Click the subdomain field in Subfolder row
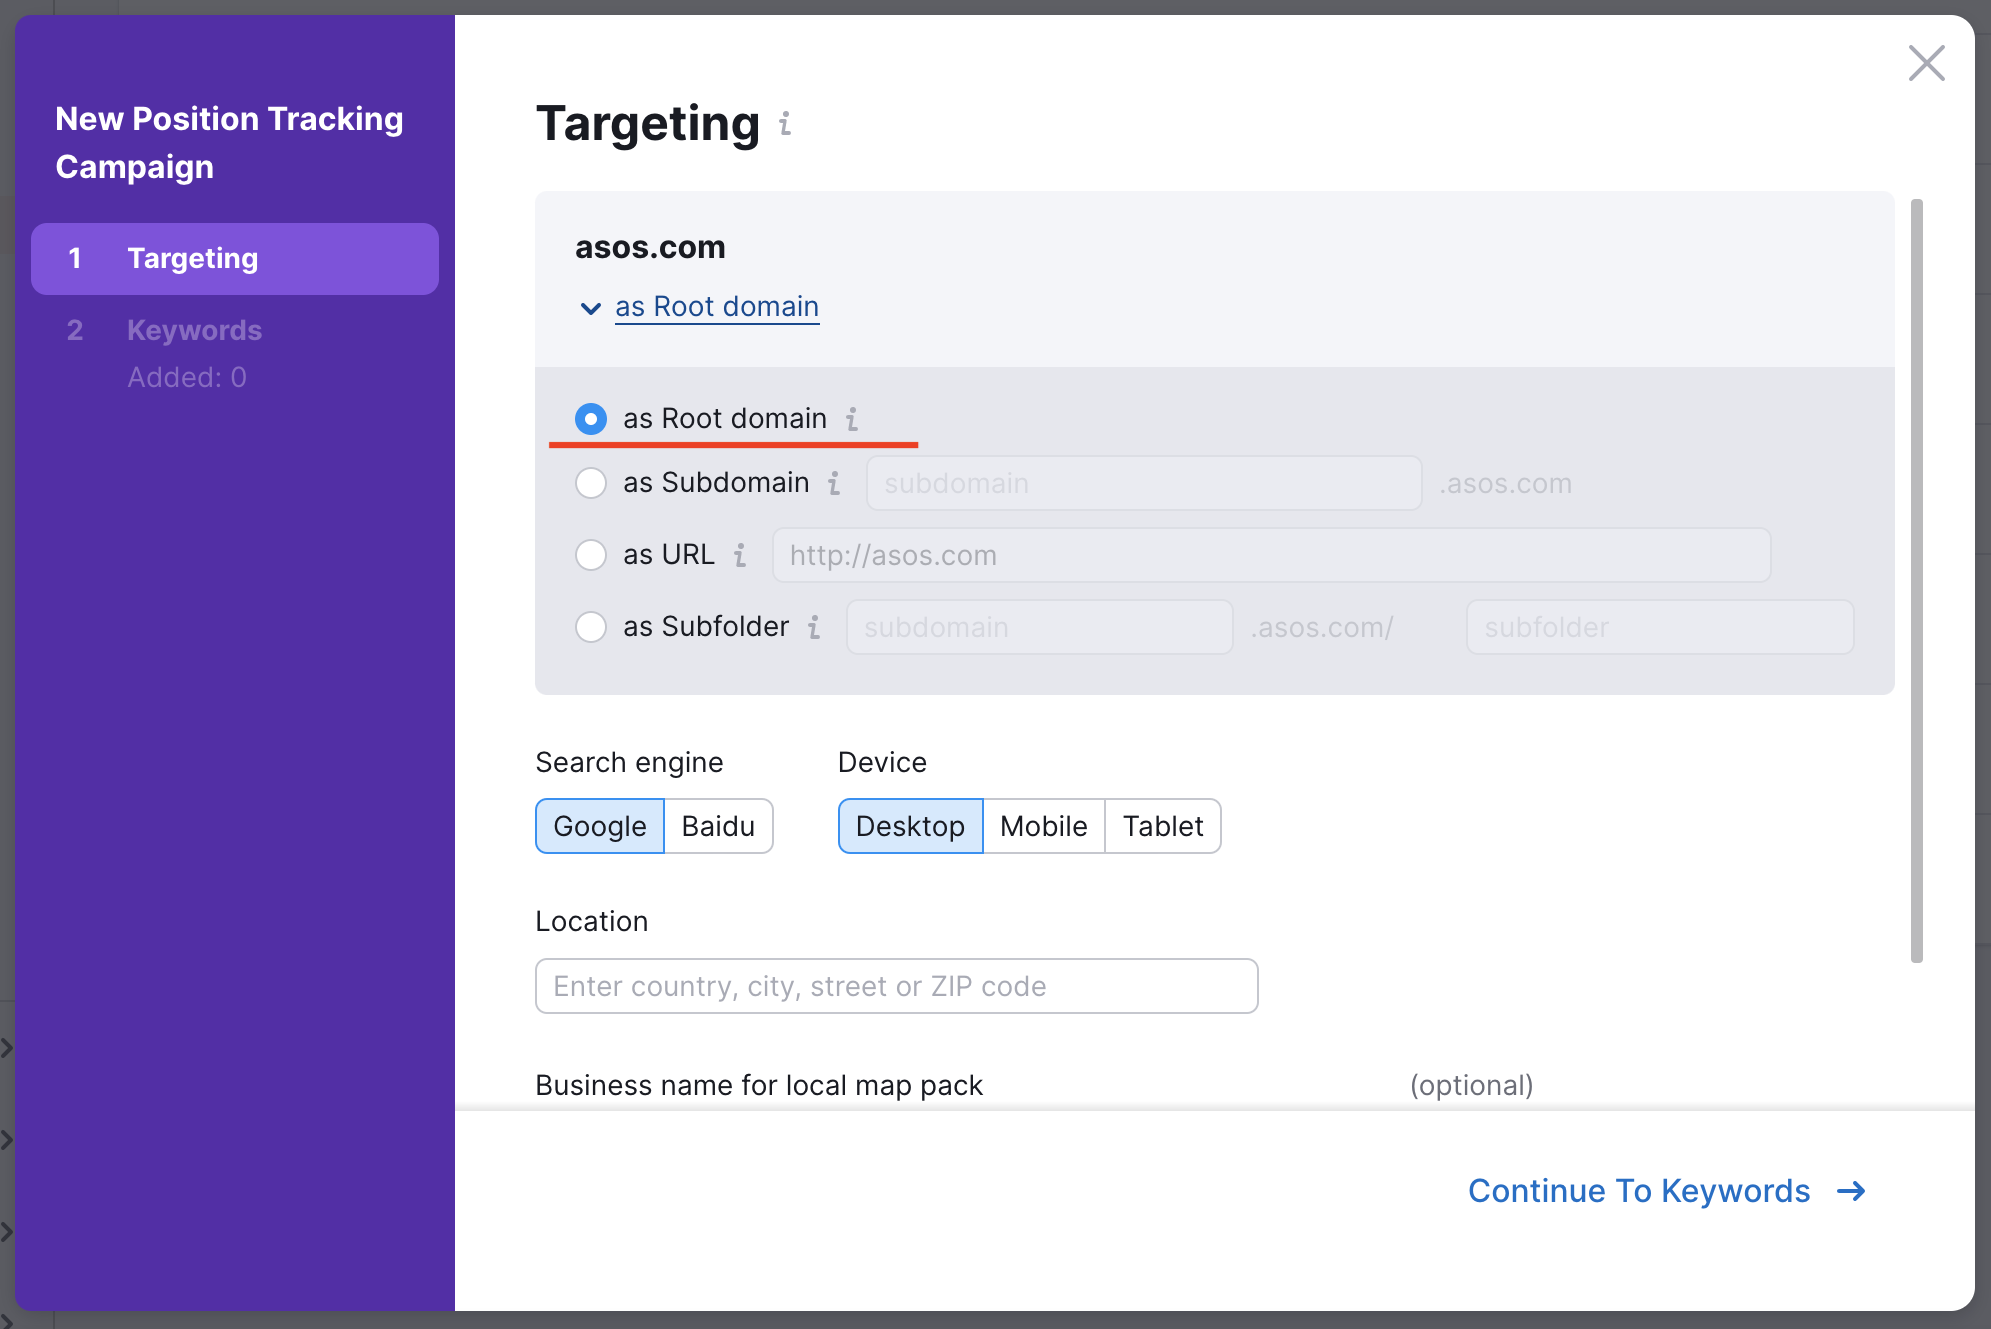Screen dimensions: 1991x1329 coord(1039,627)
